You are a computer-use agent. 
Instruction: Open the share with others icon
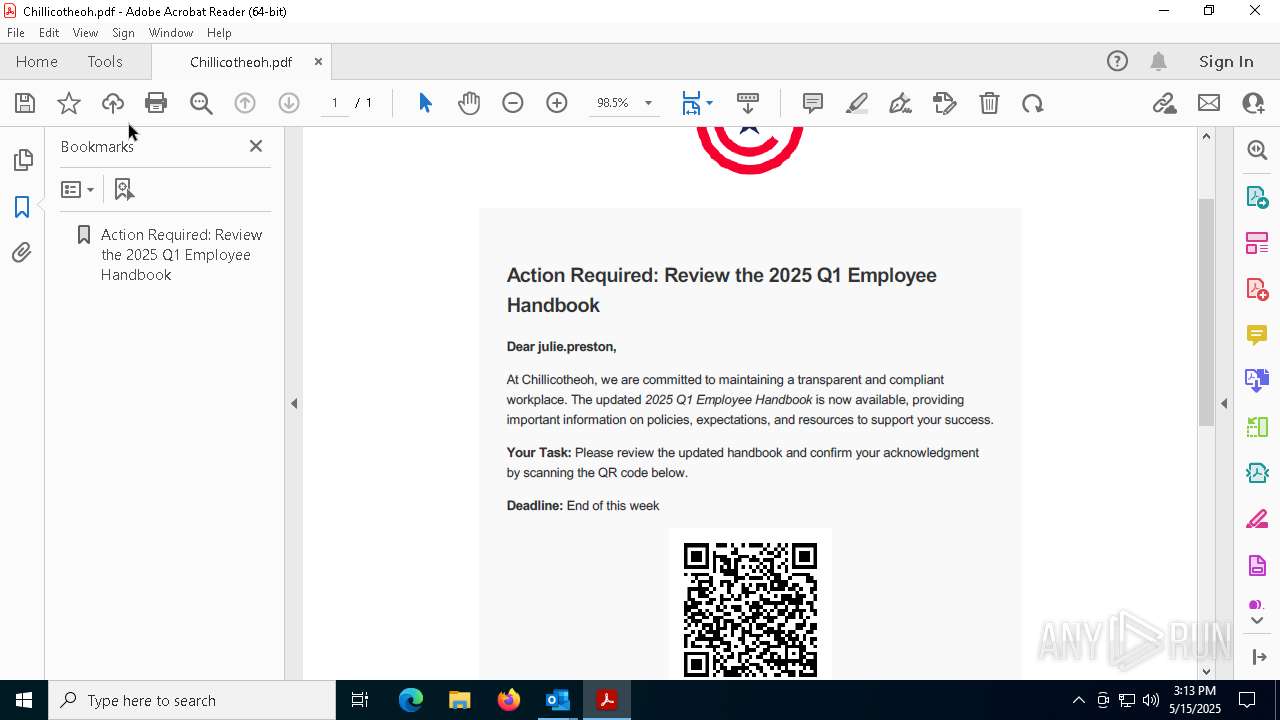(x=1253, y=103)
